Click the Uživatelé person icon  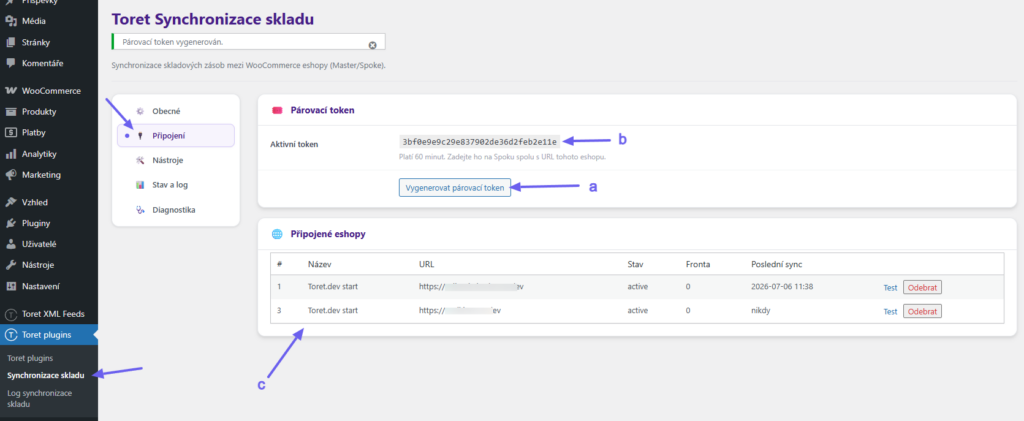point(10,244)
